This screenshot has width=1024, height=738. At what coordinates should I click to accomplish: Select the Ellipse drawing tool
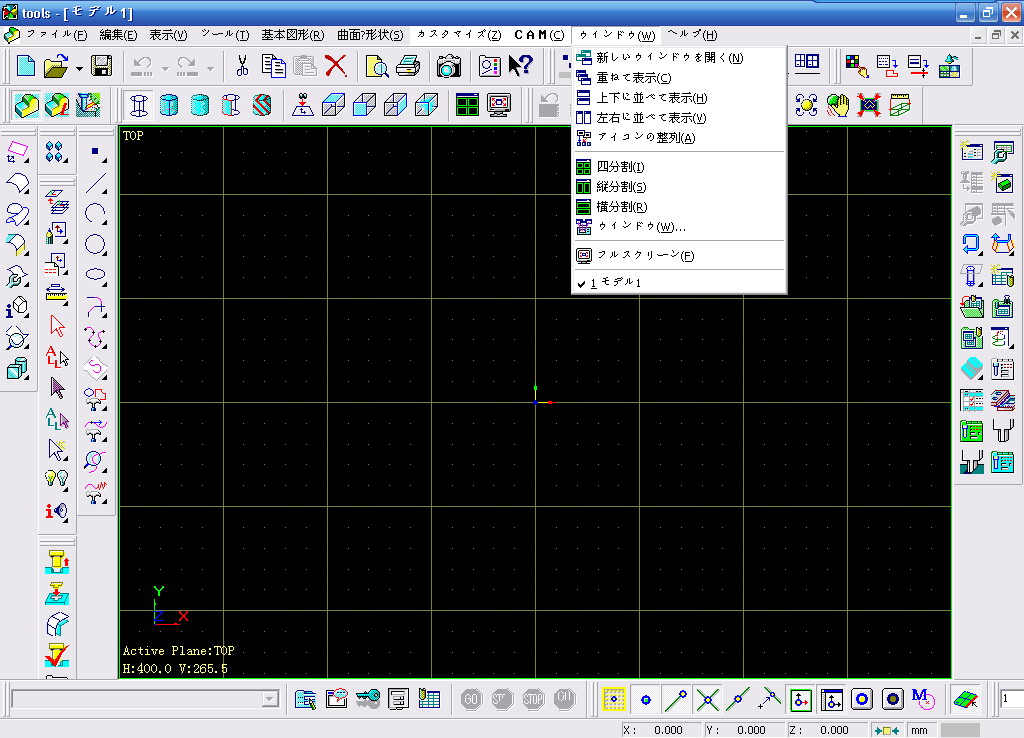(x=96, y=274)
